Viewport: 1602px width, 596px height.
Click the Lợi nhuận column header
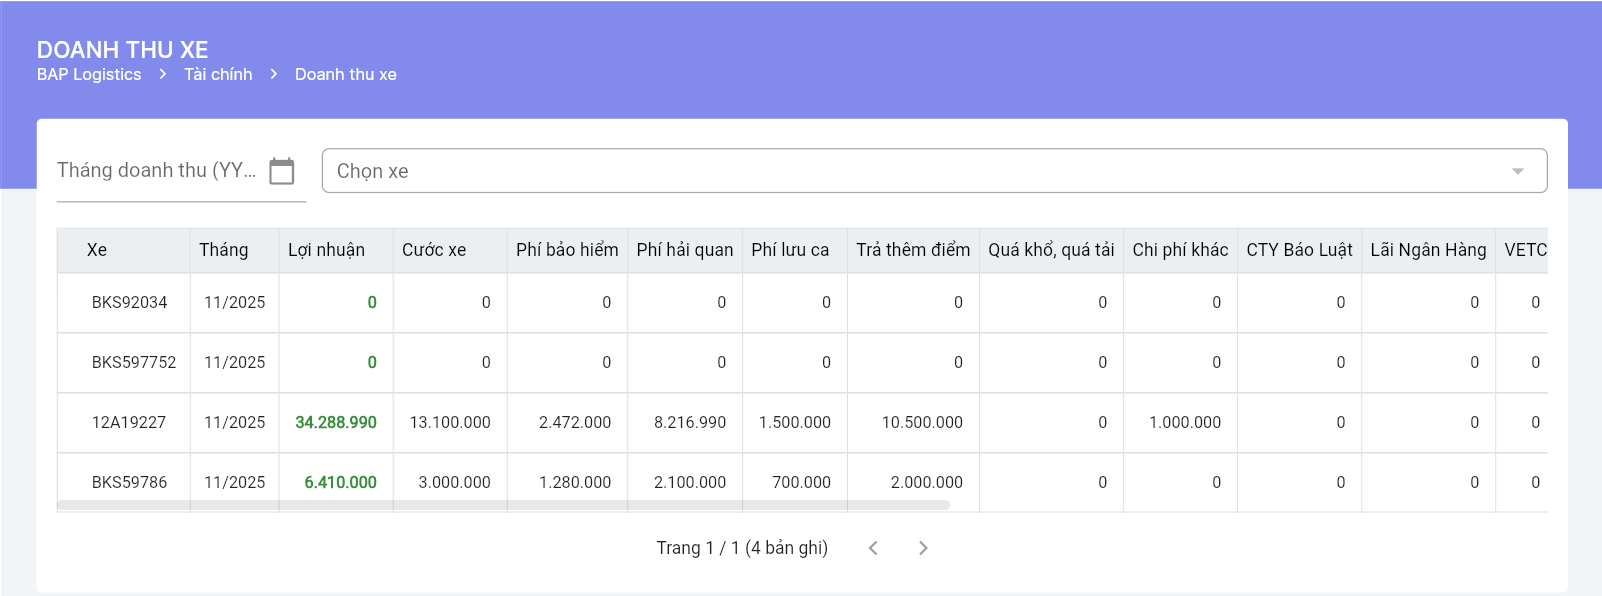coord(326,250)
